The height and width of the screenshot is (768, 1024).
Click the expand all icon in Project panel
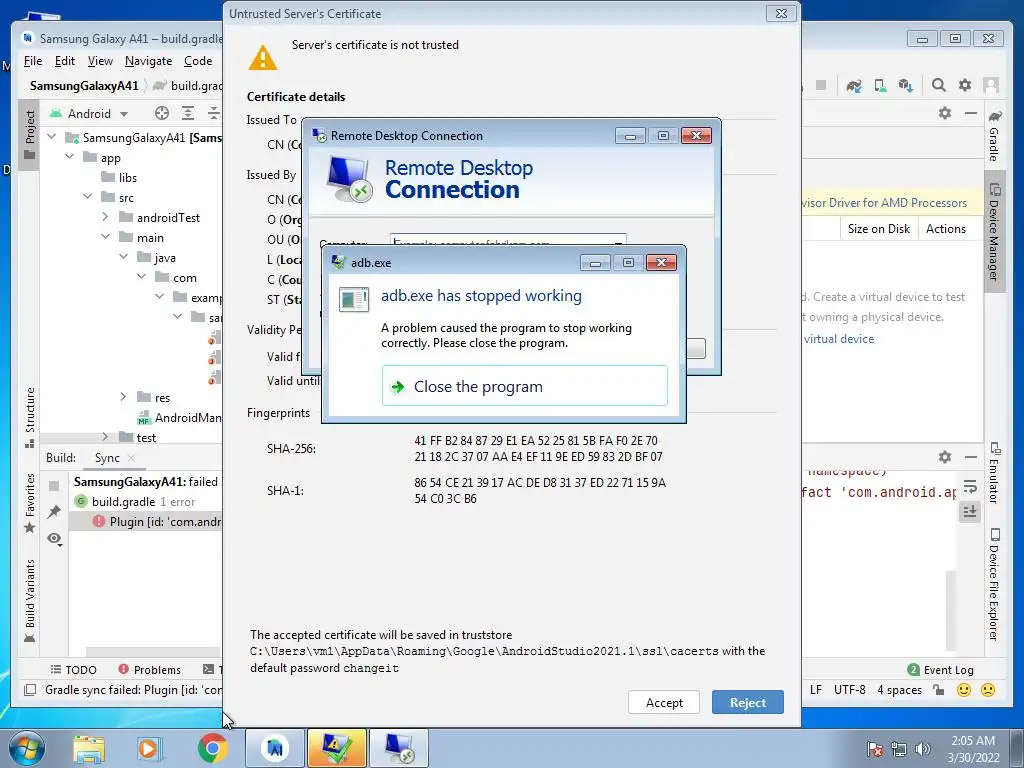click(188, 113)
